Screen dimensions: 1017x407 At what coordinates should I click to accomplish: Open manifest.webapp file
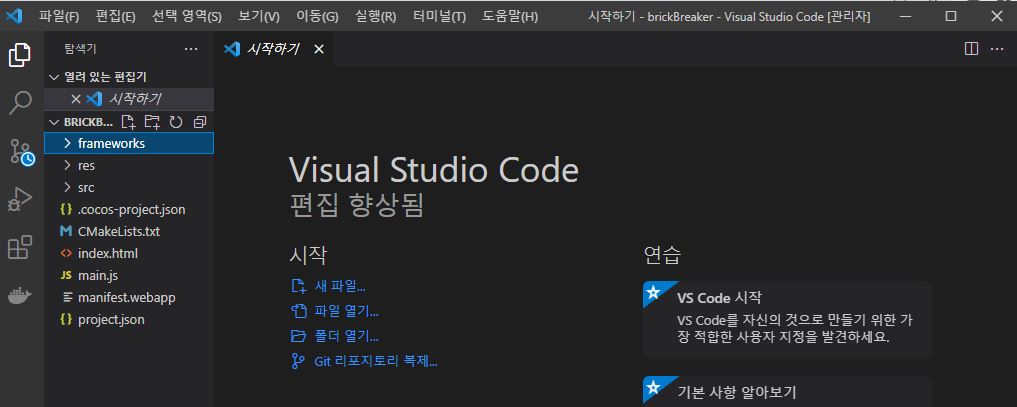tap(128, 297)
